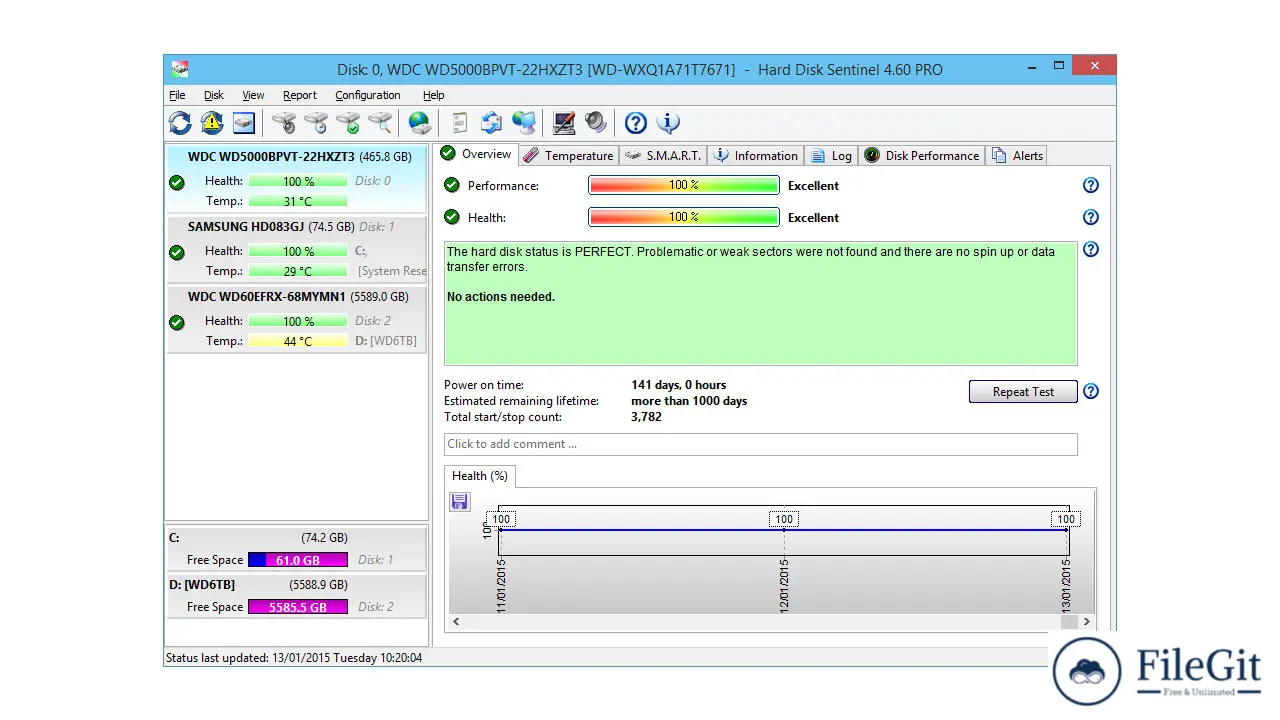Click the disk with green checkmark icon

click(x=348, y=123)
